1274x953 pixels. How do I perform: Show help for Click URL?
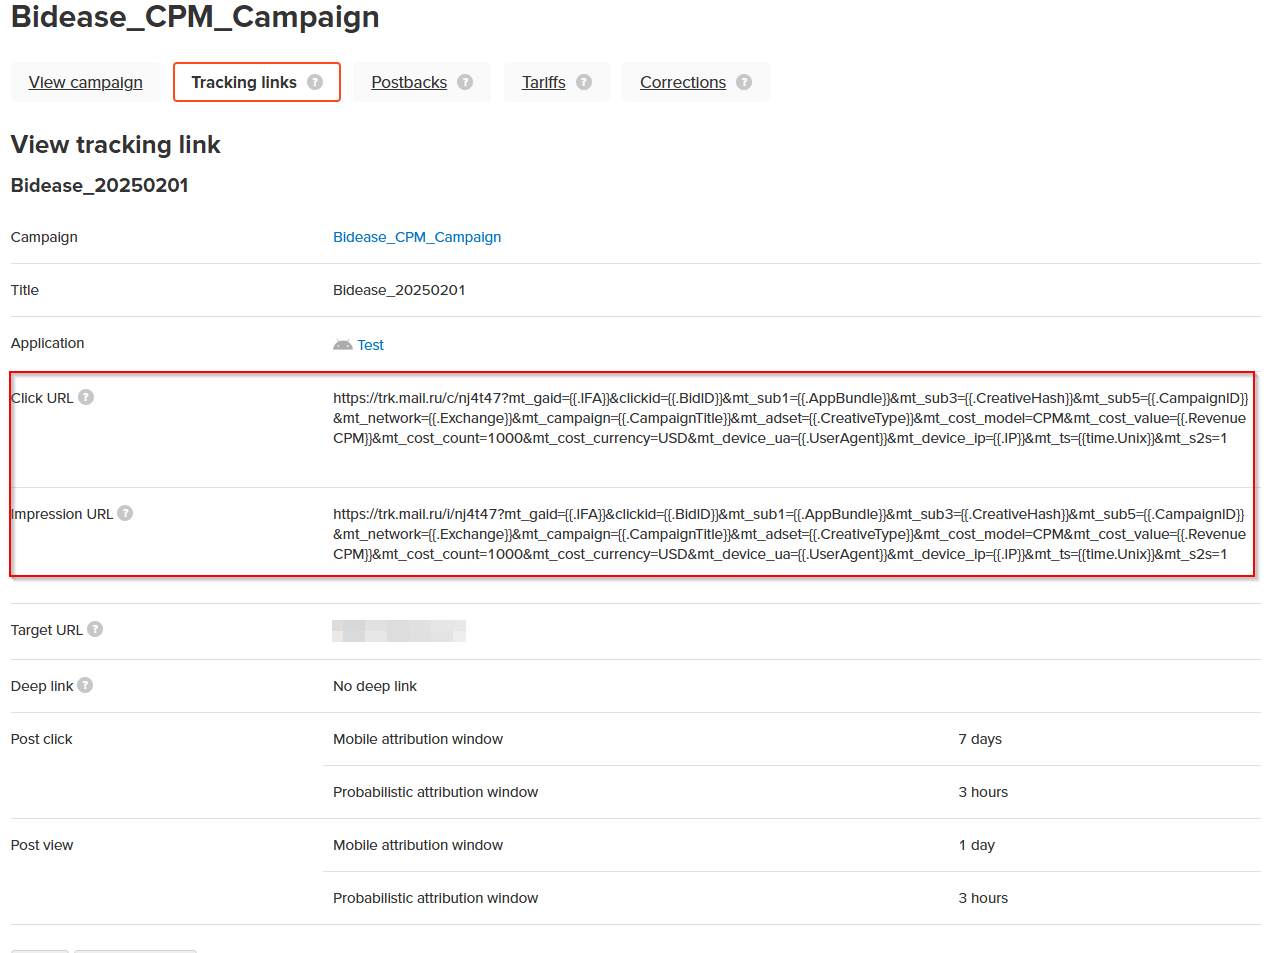coord(86,397)
